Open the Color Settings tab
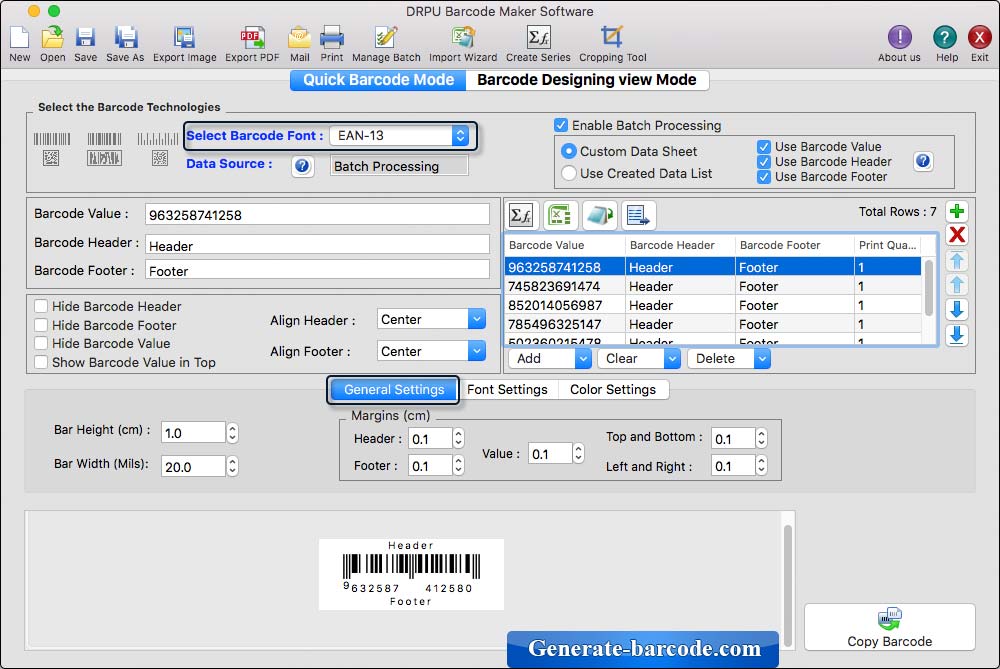 (613, 390)
